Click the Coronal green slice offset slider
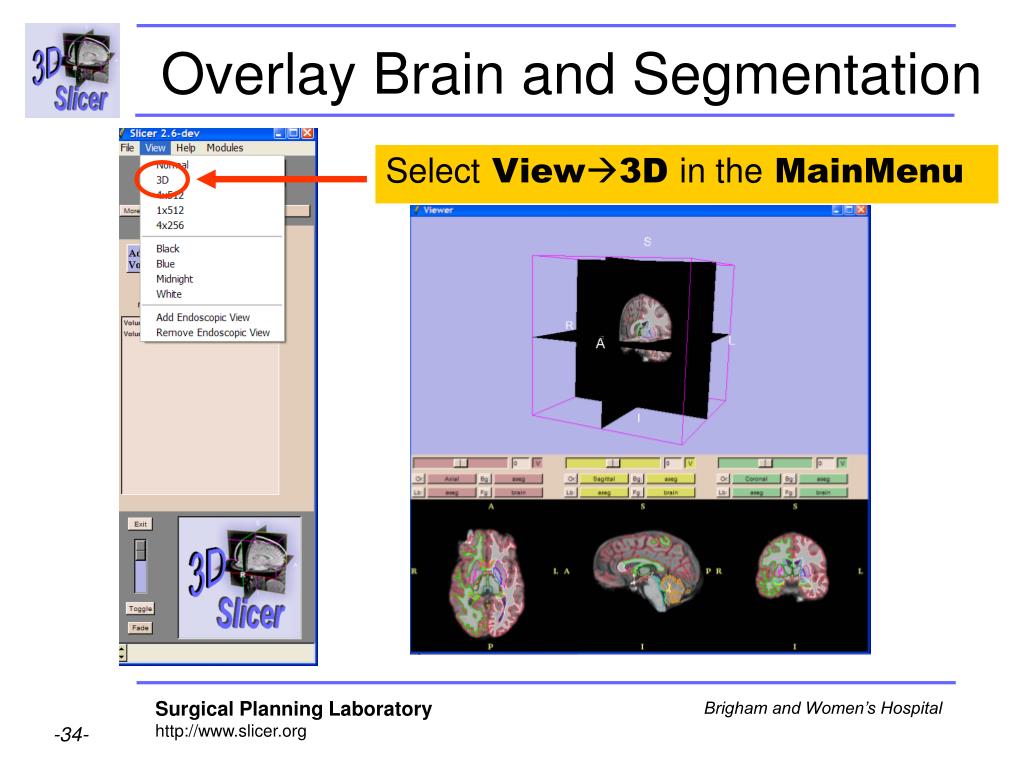 tap(765, 463)
